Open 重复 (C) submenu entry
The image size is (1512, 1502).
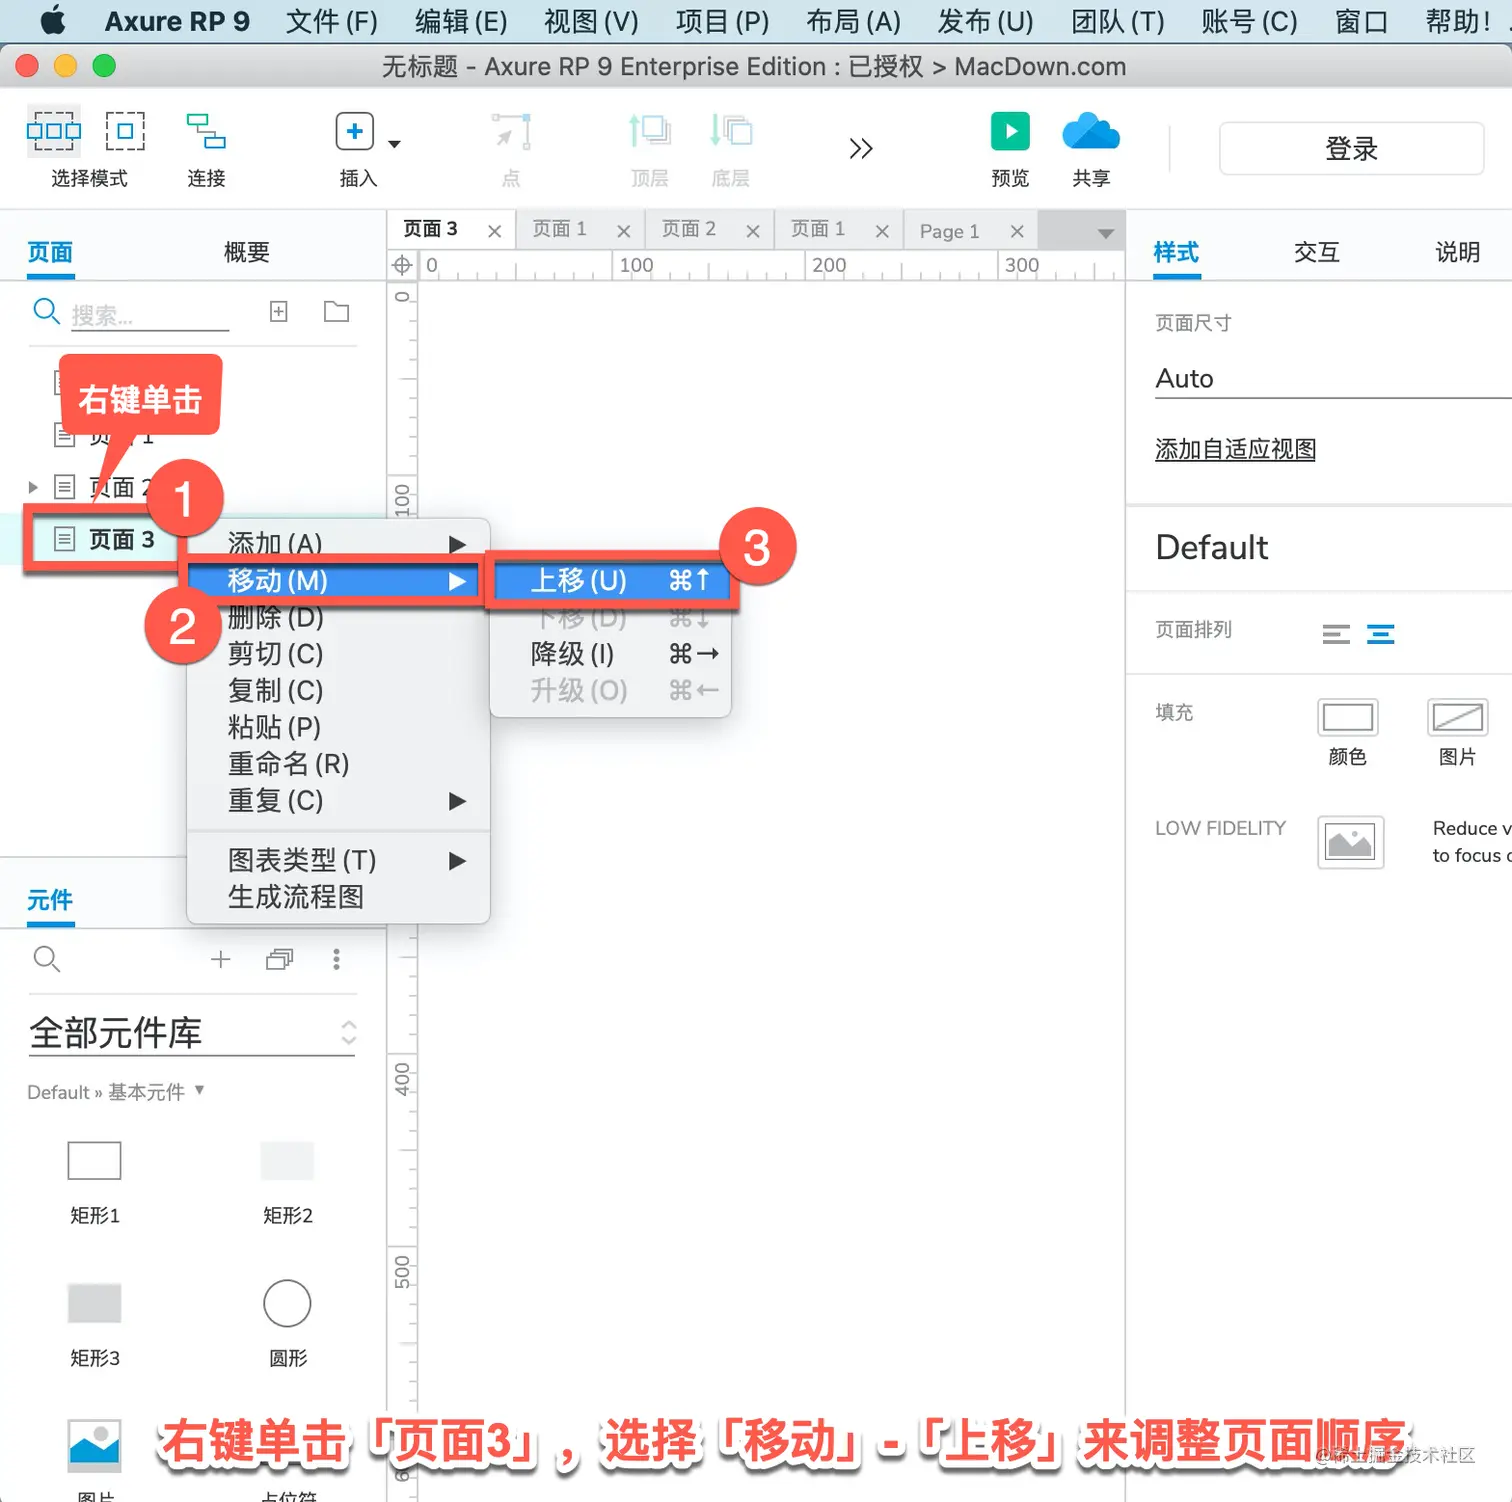[337, 801]
